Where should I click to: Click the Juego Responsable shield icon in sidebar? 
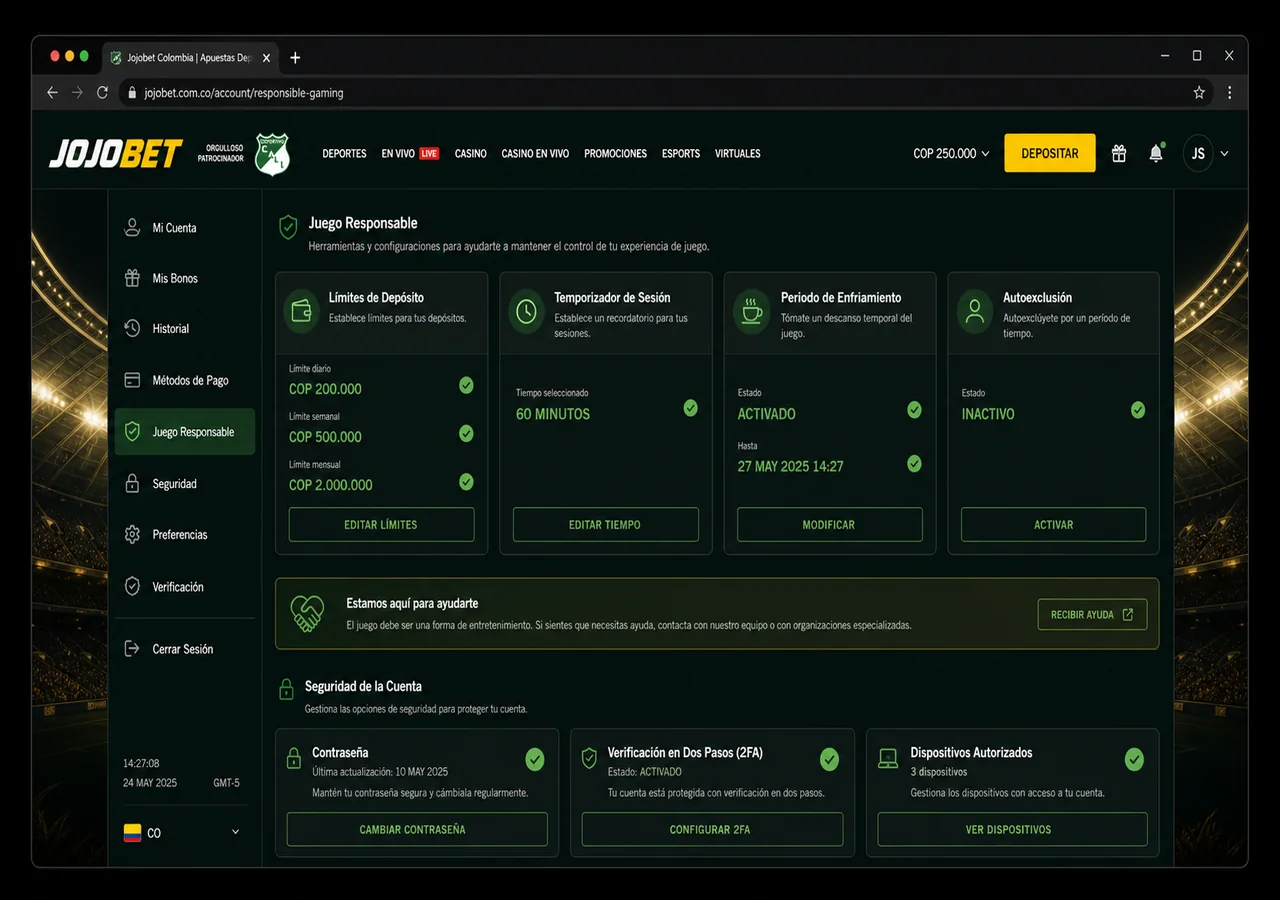coord(132,432)
